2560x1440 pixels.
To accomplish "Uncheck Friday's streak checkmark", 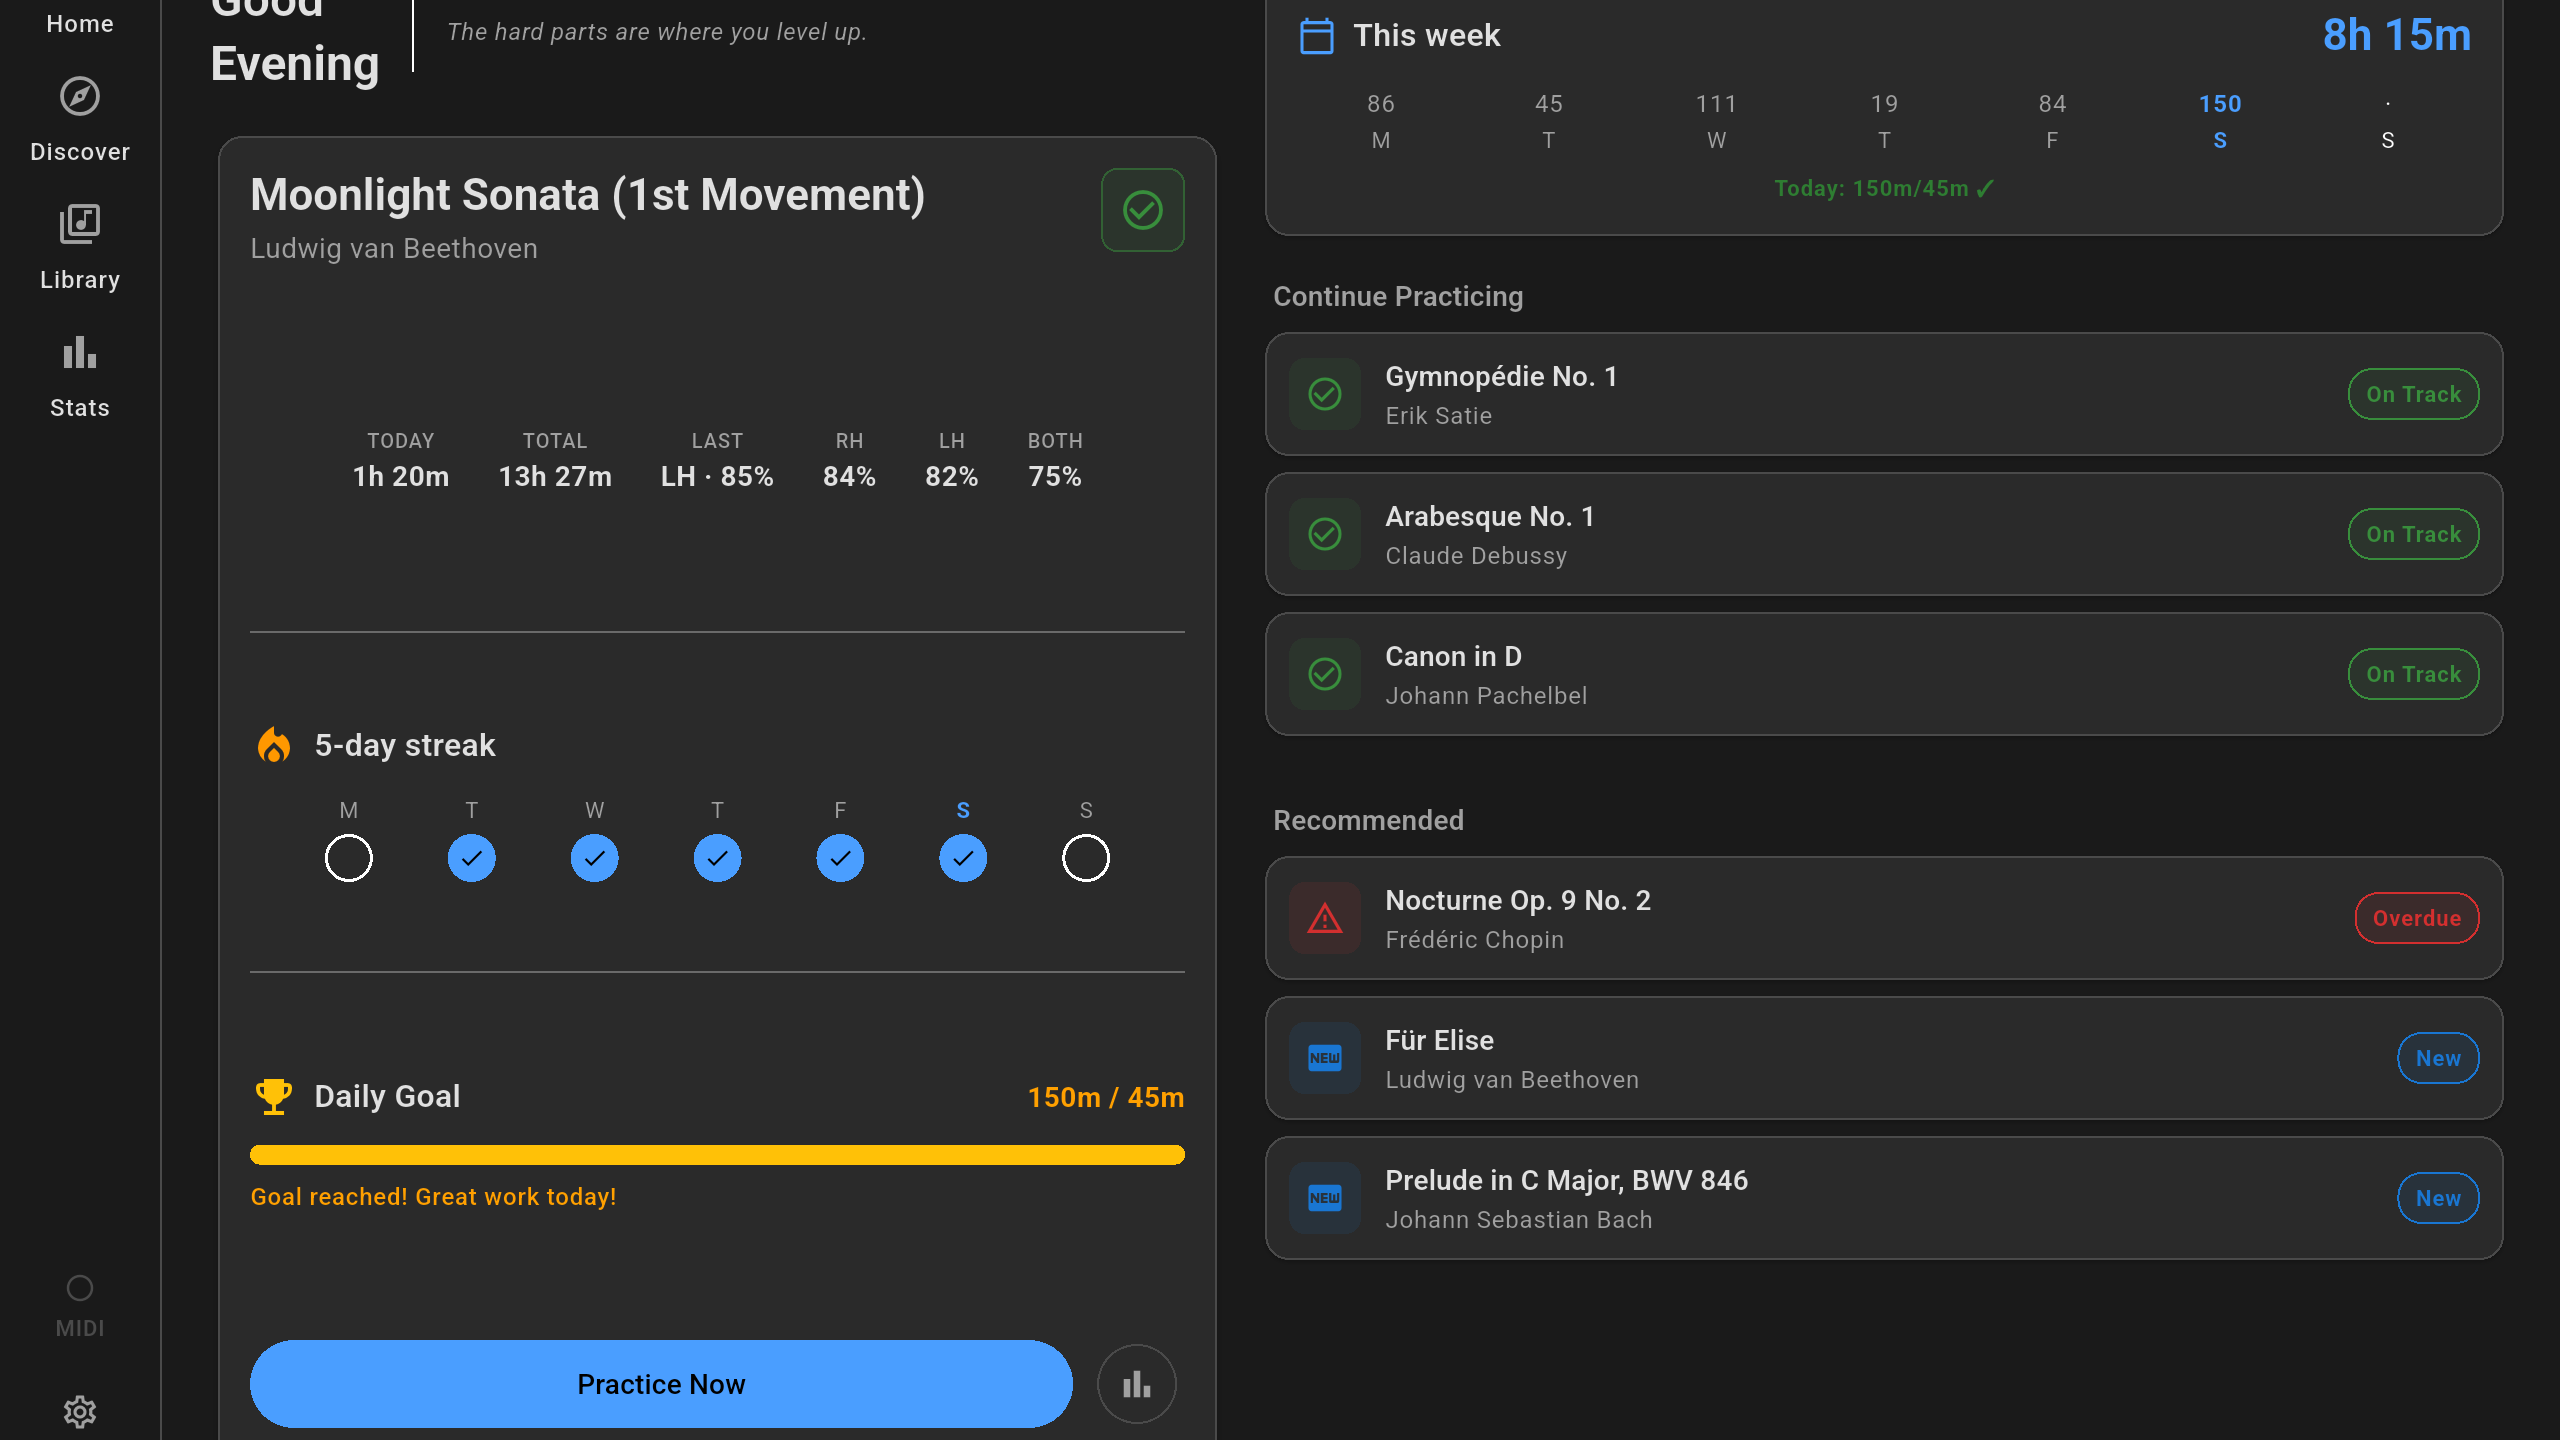I will (840, 857).
